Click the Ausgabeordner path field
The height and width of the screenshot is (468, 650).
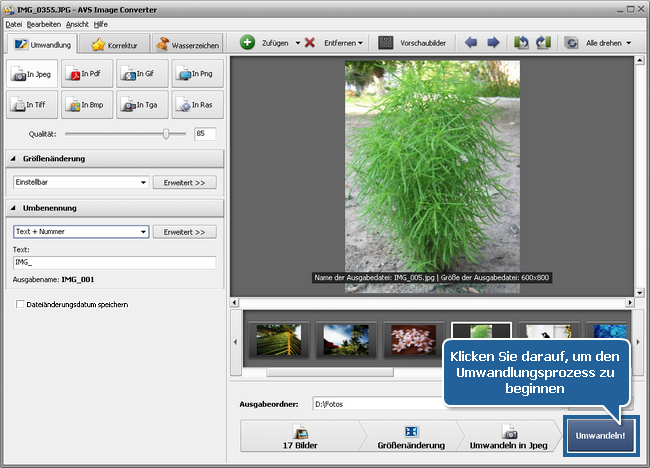click(x=378, y=404)
